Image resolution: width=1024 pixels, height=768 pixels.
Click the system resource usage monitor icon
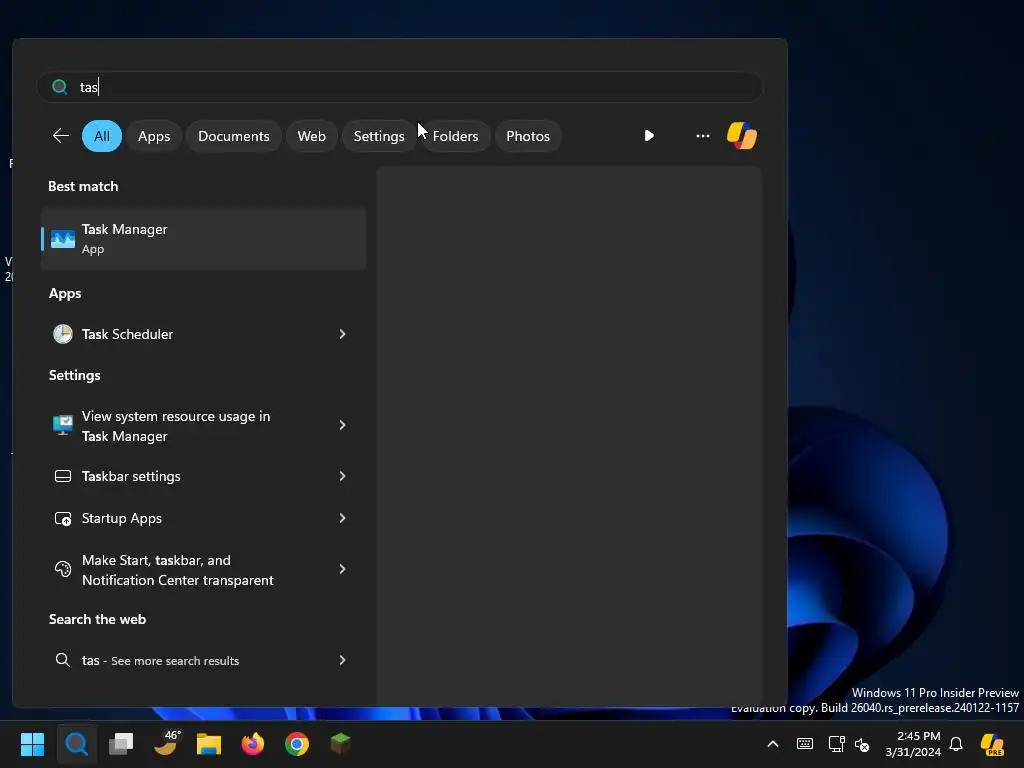(x=63, y=425)
